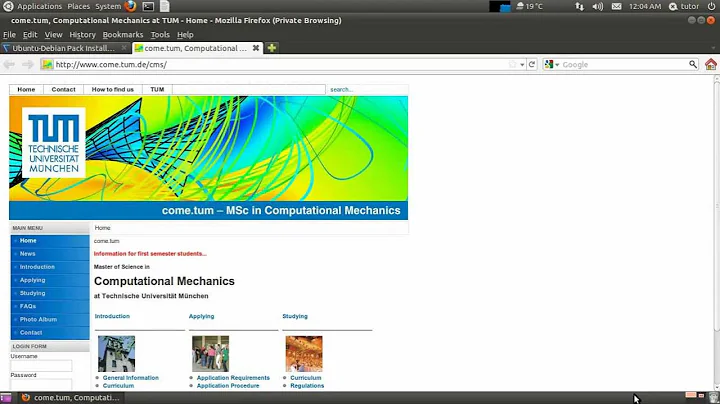Image resolution: width=720 pixels, height=404 pixels.
Task: Reload the page with the refresh icon
Action: pyautogui.click(x=532, y=64)
